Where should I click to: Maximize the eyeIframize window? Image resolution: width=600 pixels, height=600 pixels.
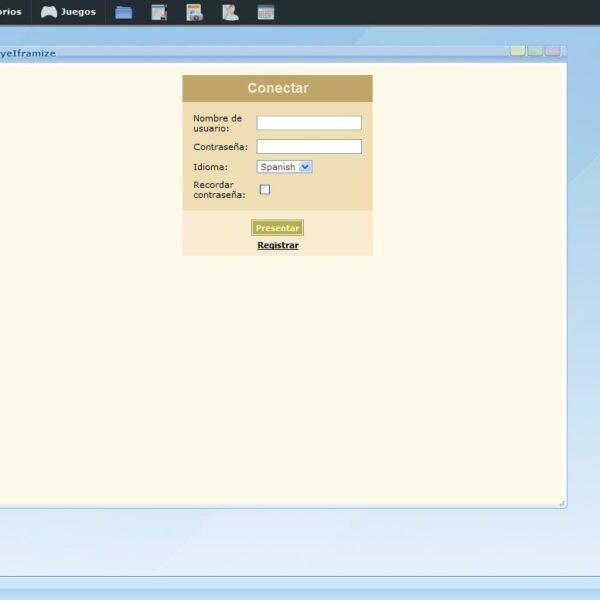point(535,51)
